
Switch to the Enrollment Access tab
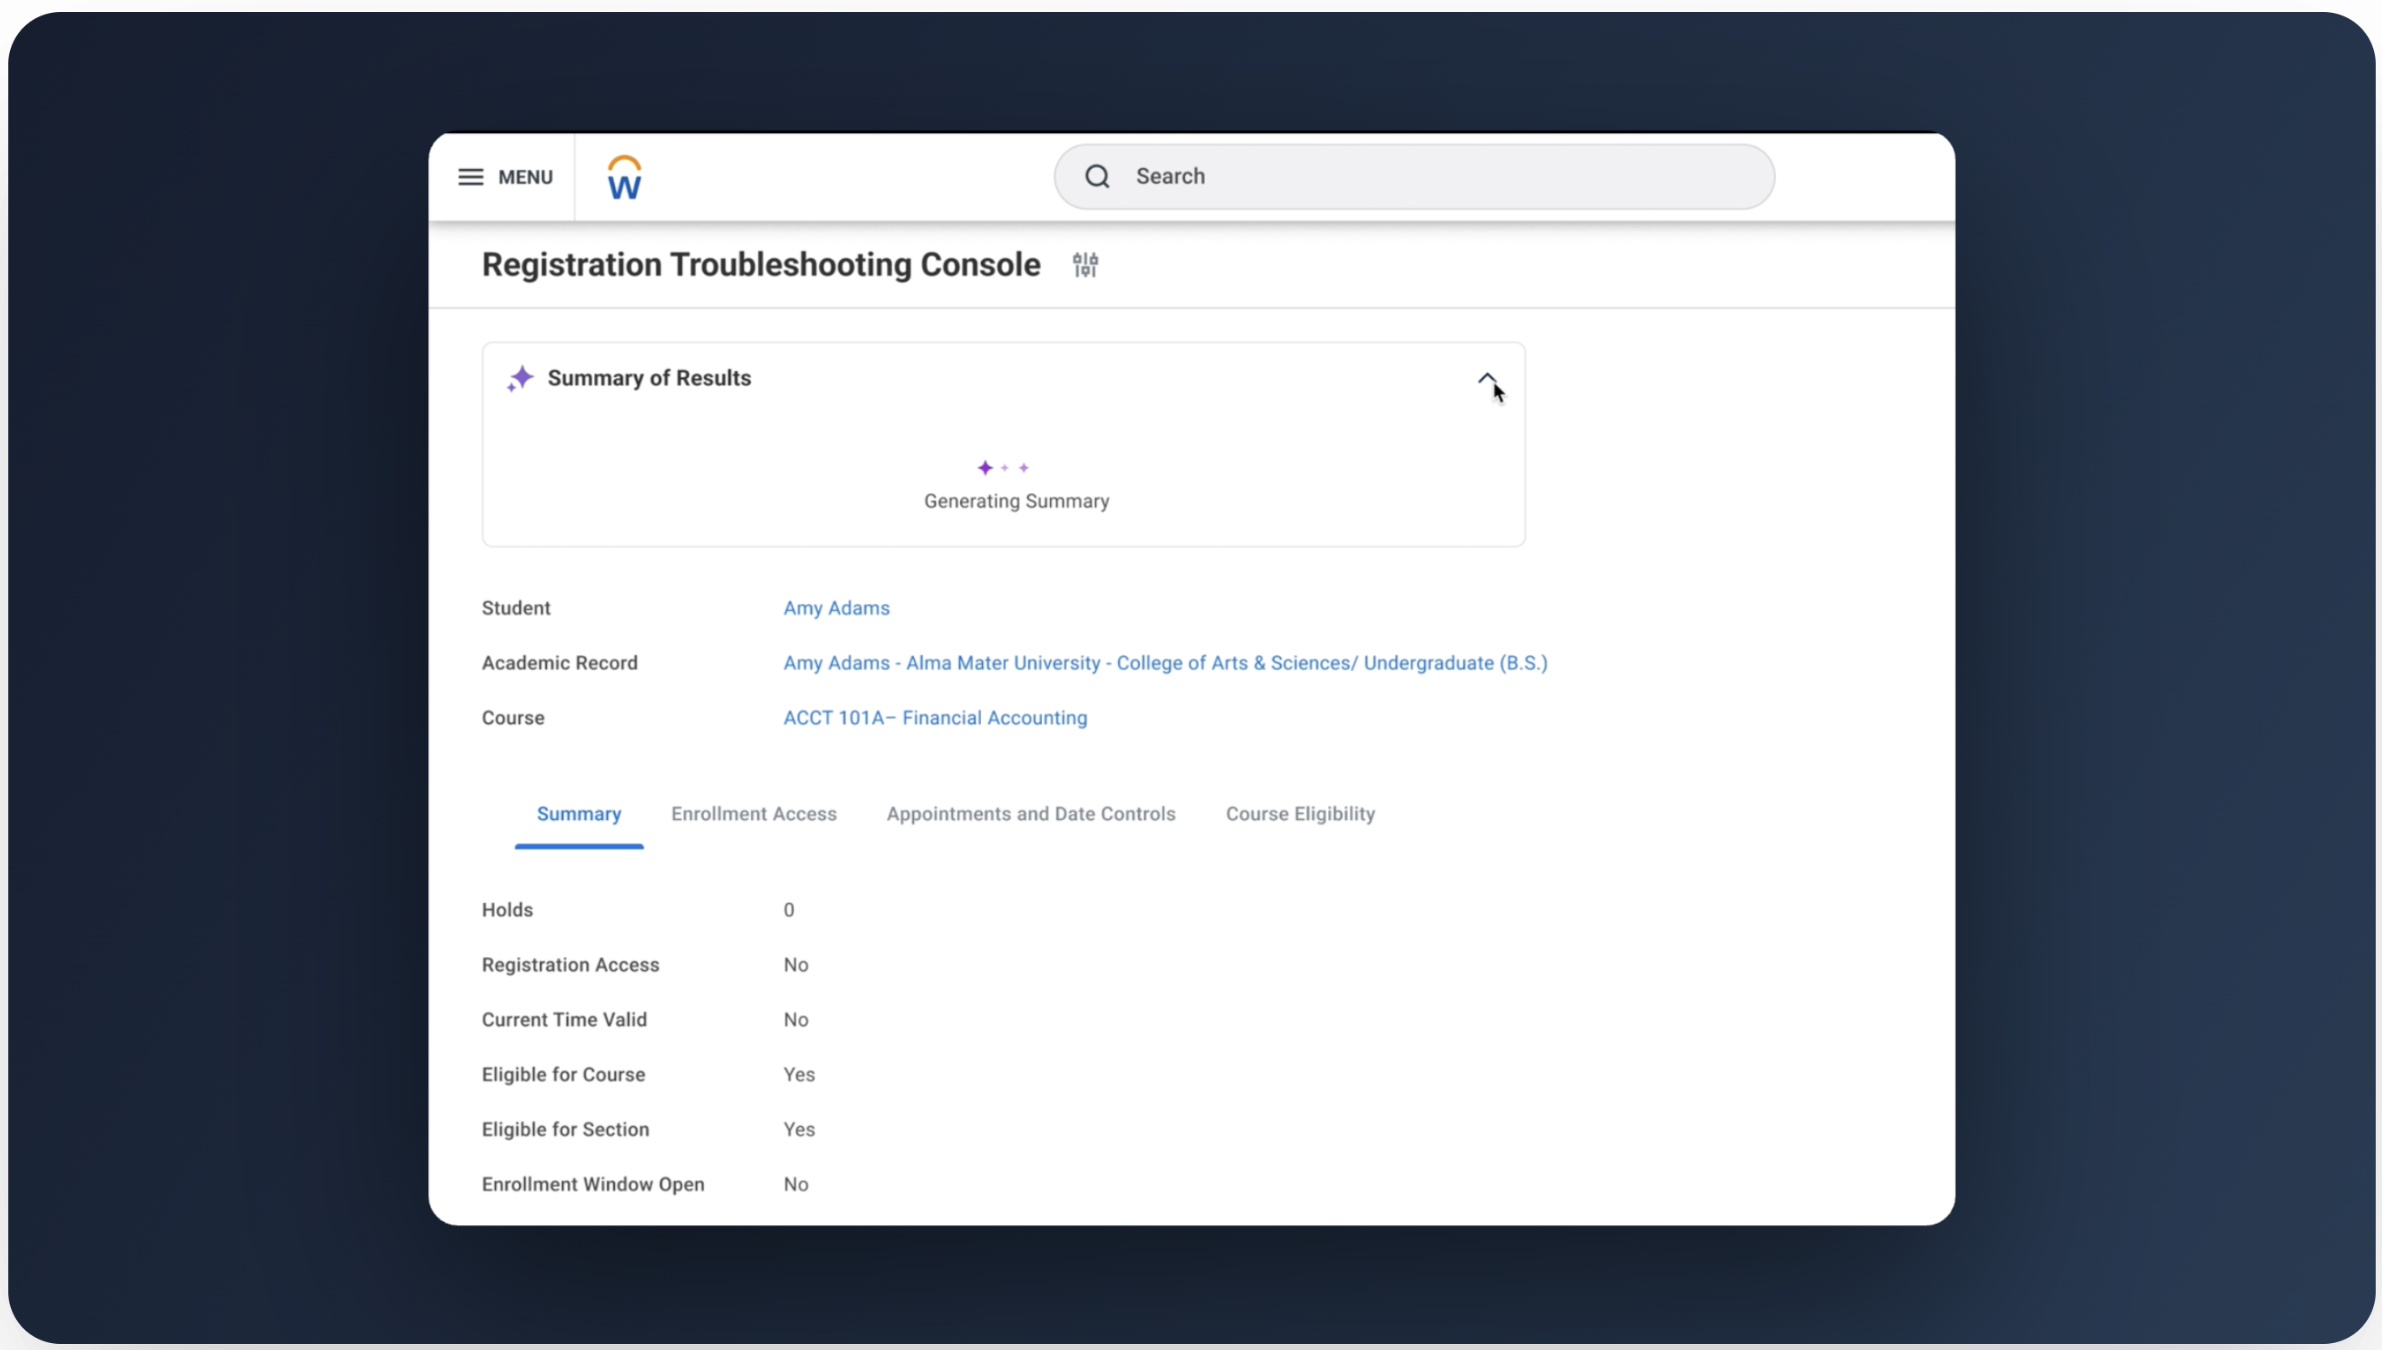point(754,814)
